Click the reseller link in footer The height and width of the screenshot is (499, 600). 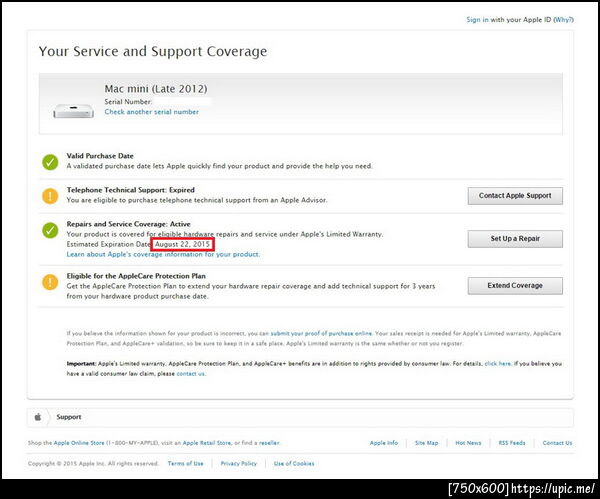click(x=269, y=443)
